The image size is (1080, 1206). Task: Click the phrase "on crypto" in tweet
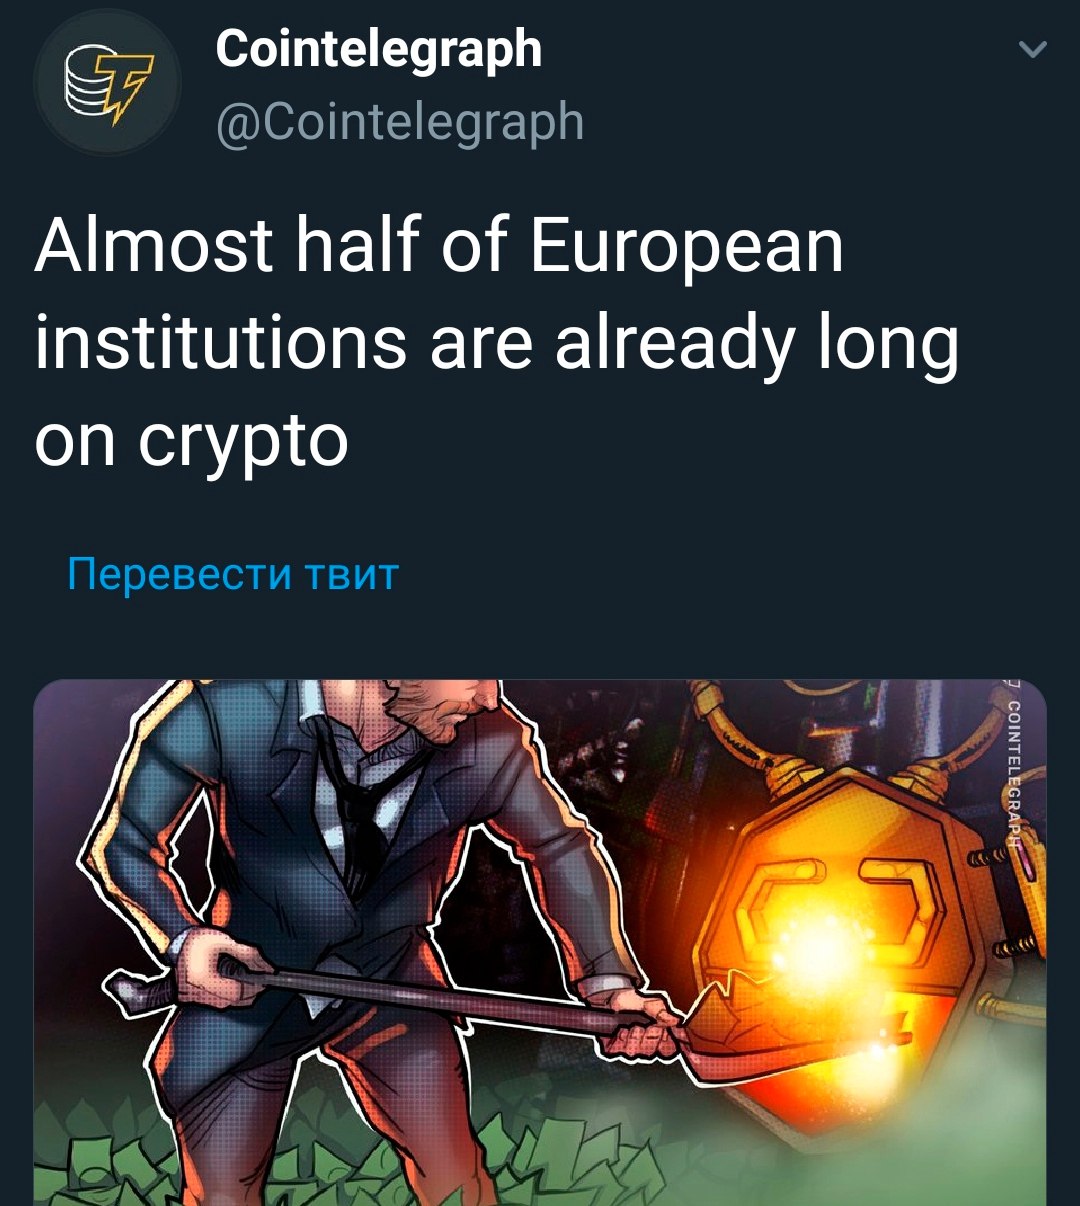[x=191, y=441]
